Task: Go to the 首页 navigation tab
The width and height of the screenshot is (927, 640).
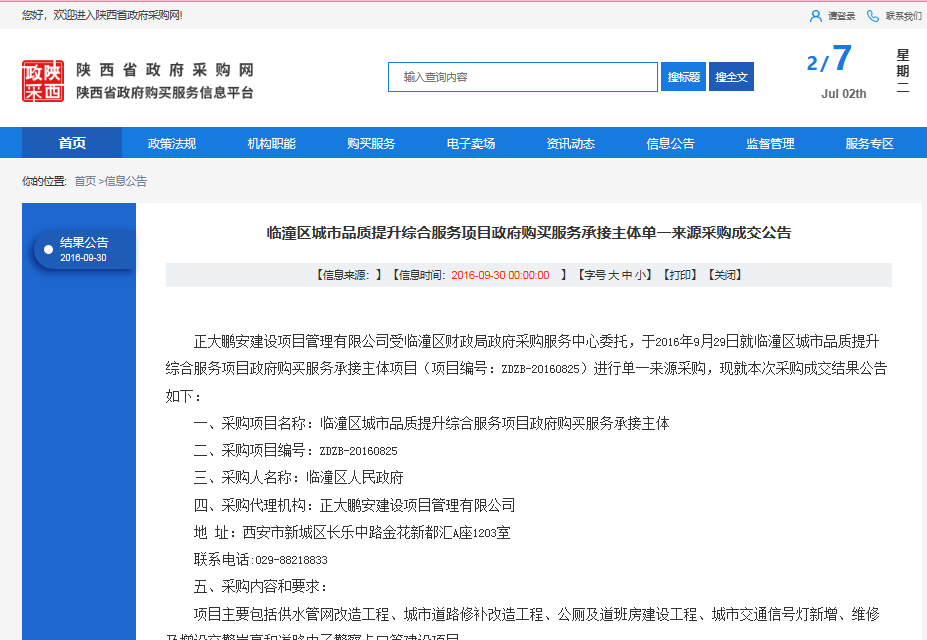Action: coord(72,143)
